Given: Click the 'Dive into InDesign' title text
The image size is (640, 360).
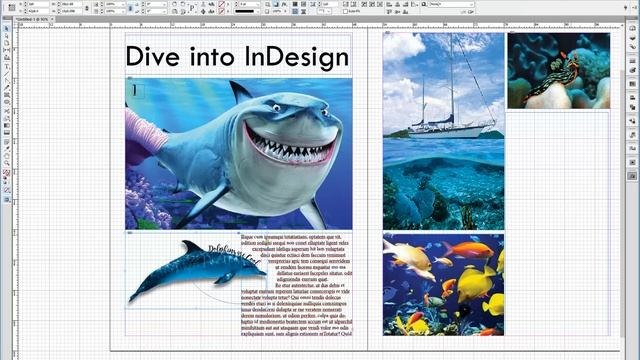Looking at the screenshot, I should tap(237, 57).
